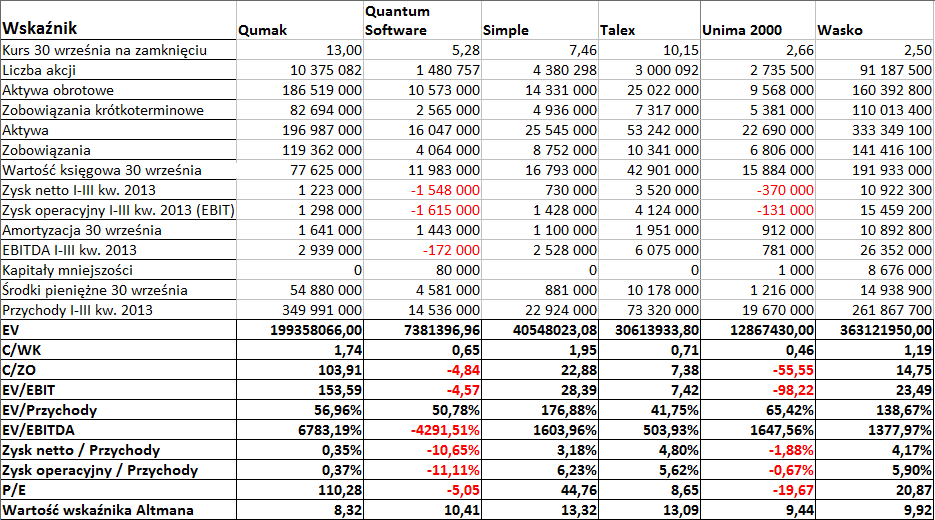Screen dimensions: 935x520
Task: Select the EV/EBITDA row label
Action: pyautogui.click(x=38, y=430)
